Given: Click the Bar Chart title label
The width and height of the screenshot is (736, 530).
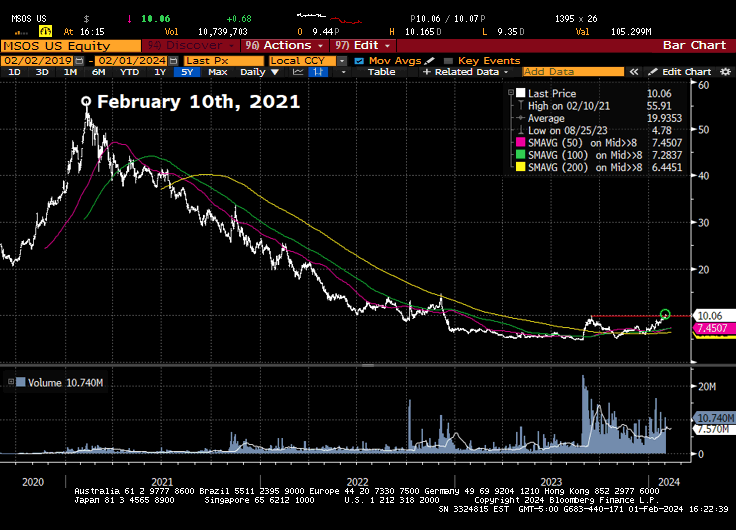Looking at the screenshot, I should 694,45.
